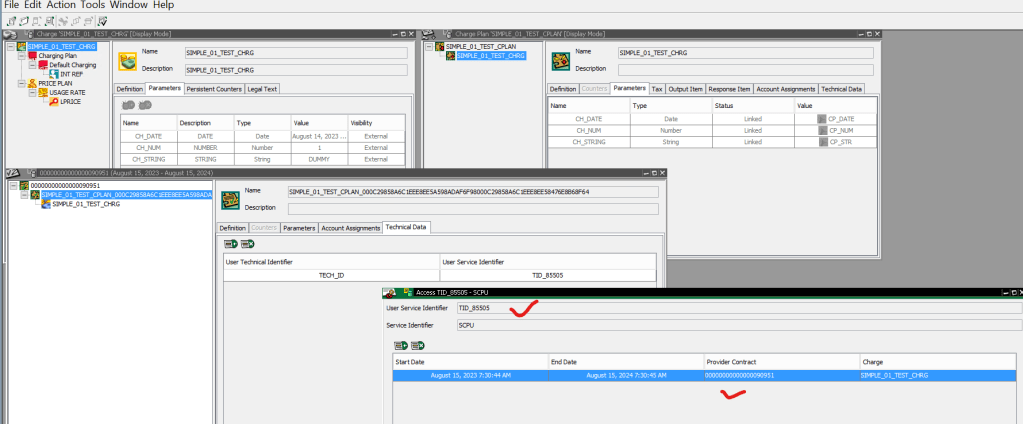
Task: Switch to Definition tab in Charge window
Action: tap(129, 89)
